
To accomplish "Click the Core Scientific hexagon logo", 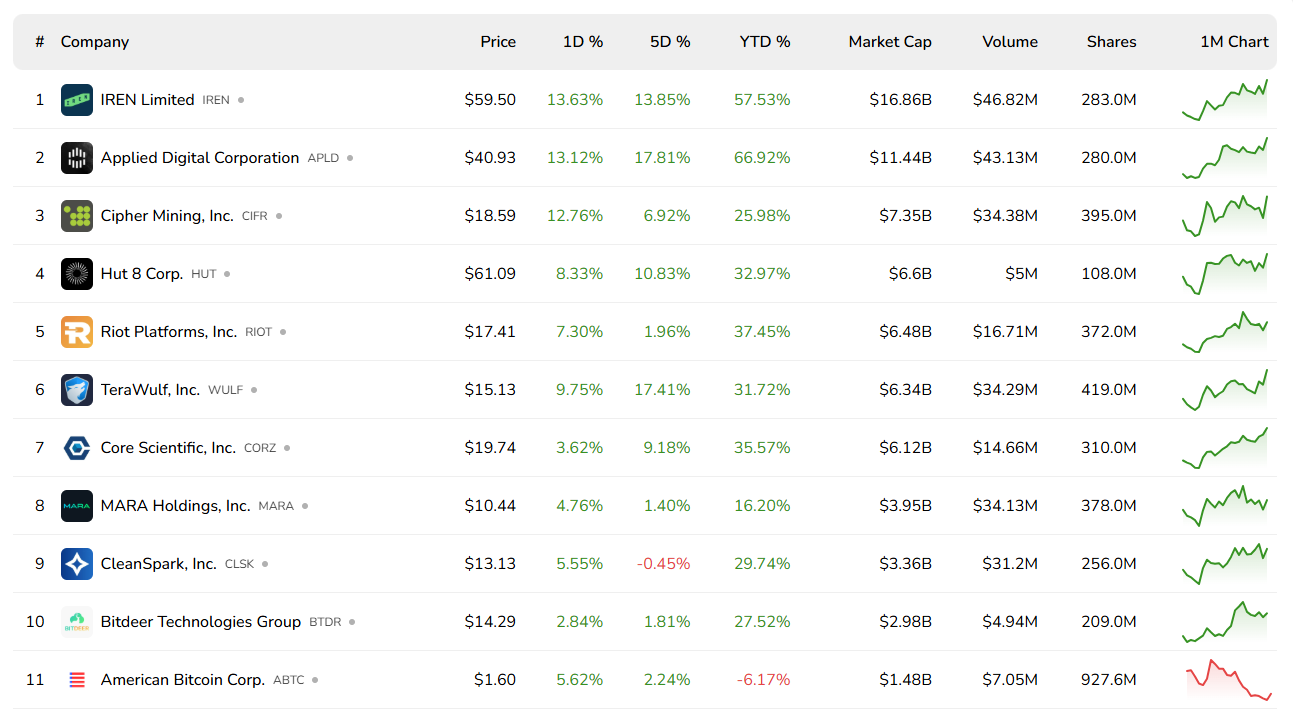I will (x=77, y=448).
